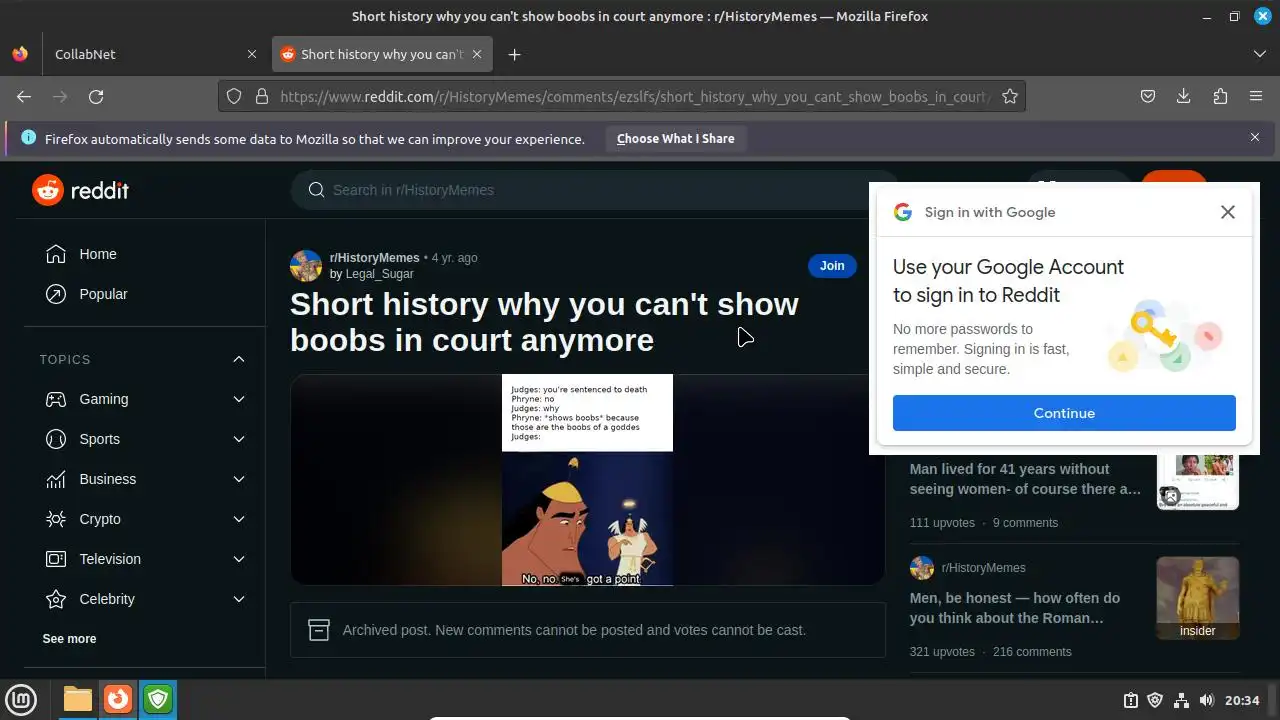The width and height of the screenshot is (1280, 720).
Task: Click the search magnifier icon
Action: (x=316, y=190)
